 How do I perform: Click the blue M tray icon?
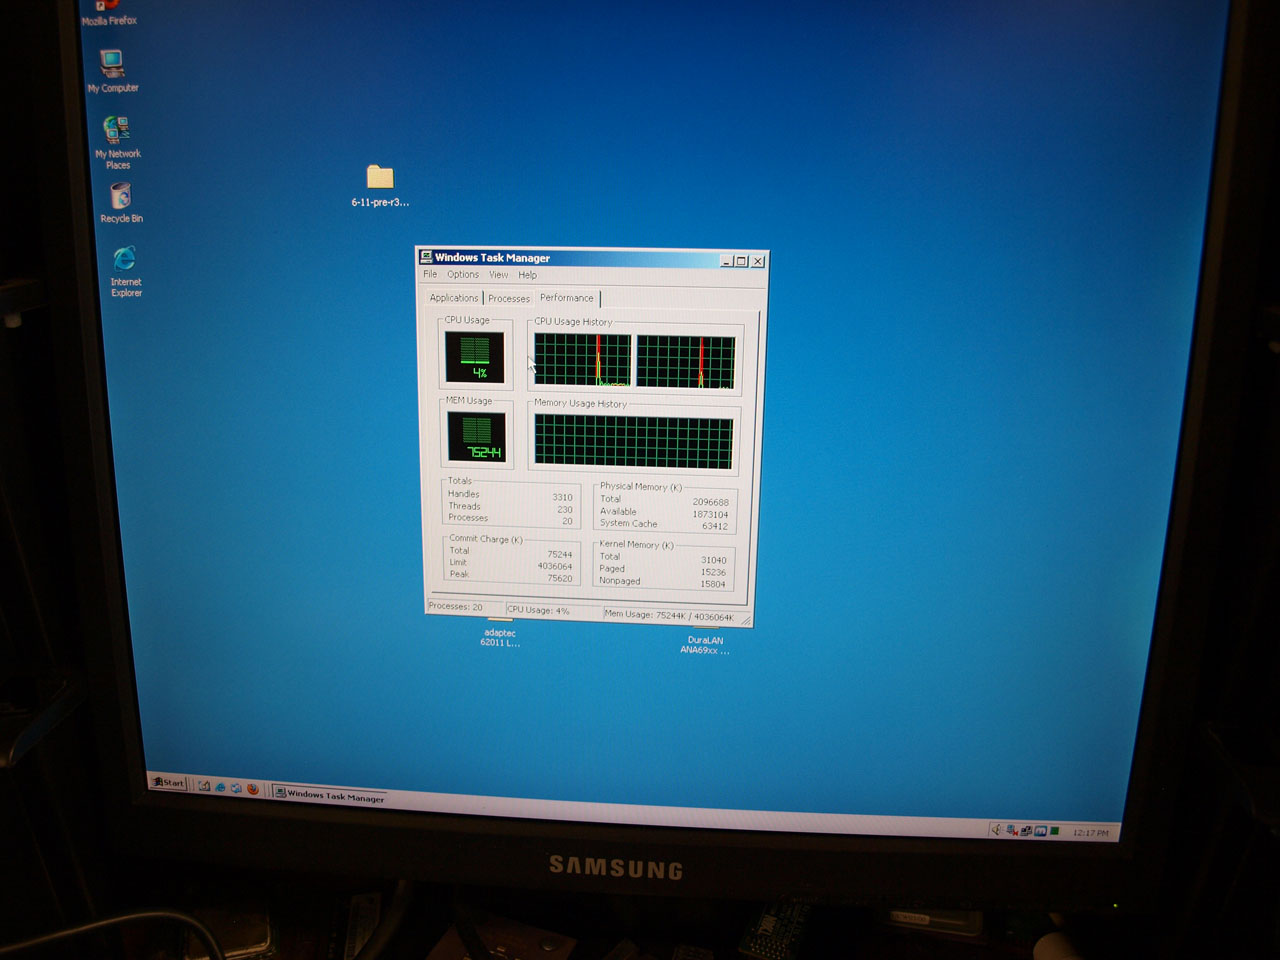click(1040, 831)
